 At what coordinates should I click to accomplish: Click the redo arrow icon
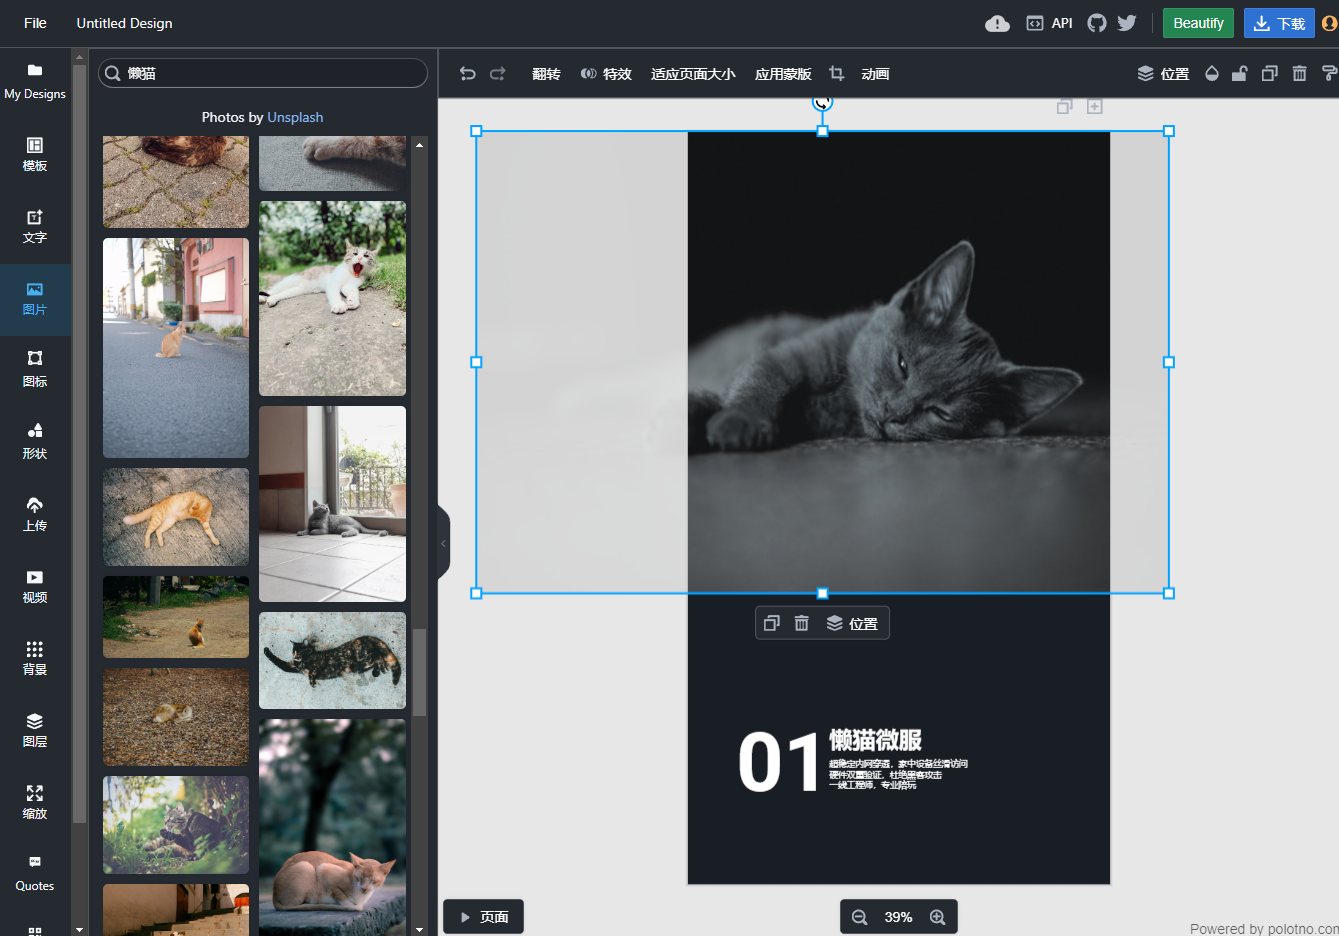click(498, 74)
